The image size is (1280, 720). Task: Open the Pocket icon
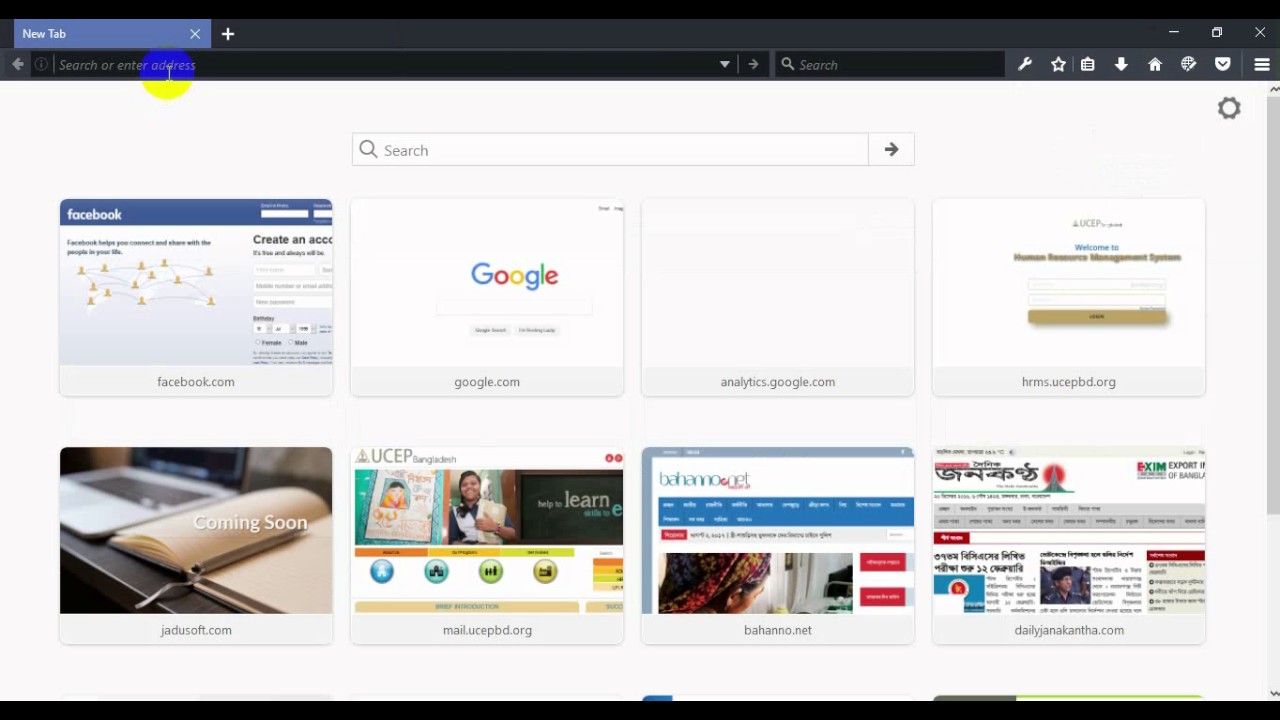coord(1222,64)
